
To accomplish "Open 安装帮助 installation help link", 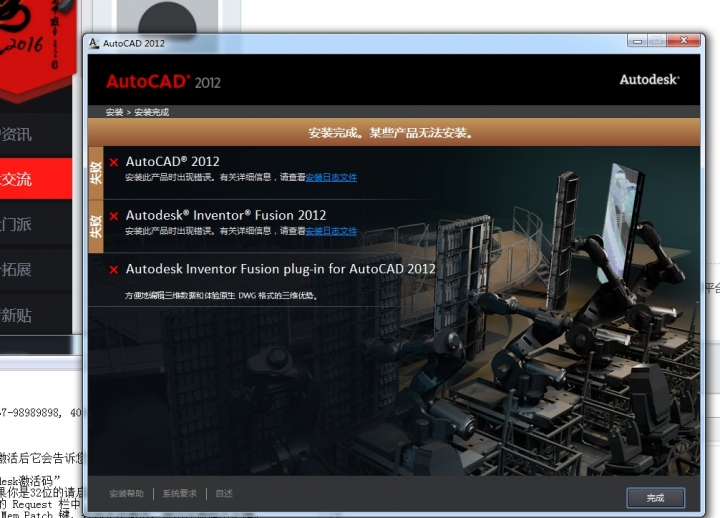I will point(126,493).
